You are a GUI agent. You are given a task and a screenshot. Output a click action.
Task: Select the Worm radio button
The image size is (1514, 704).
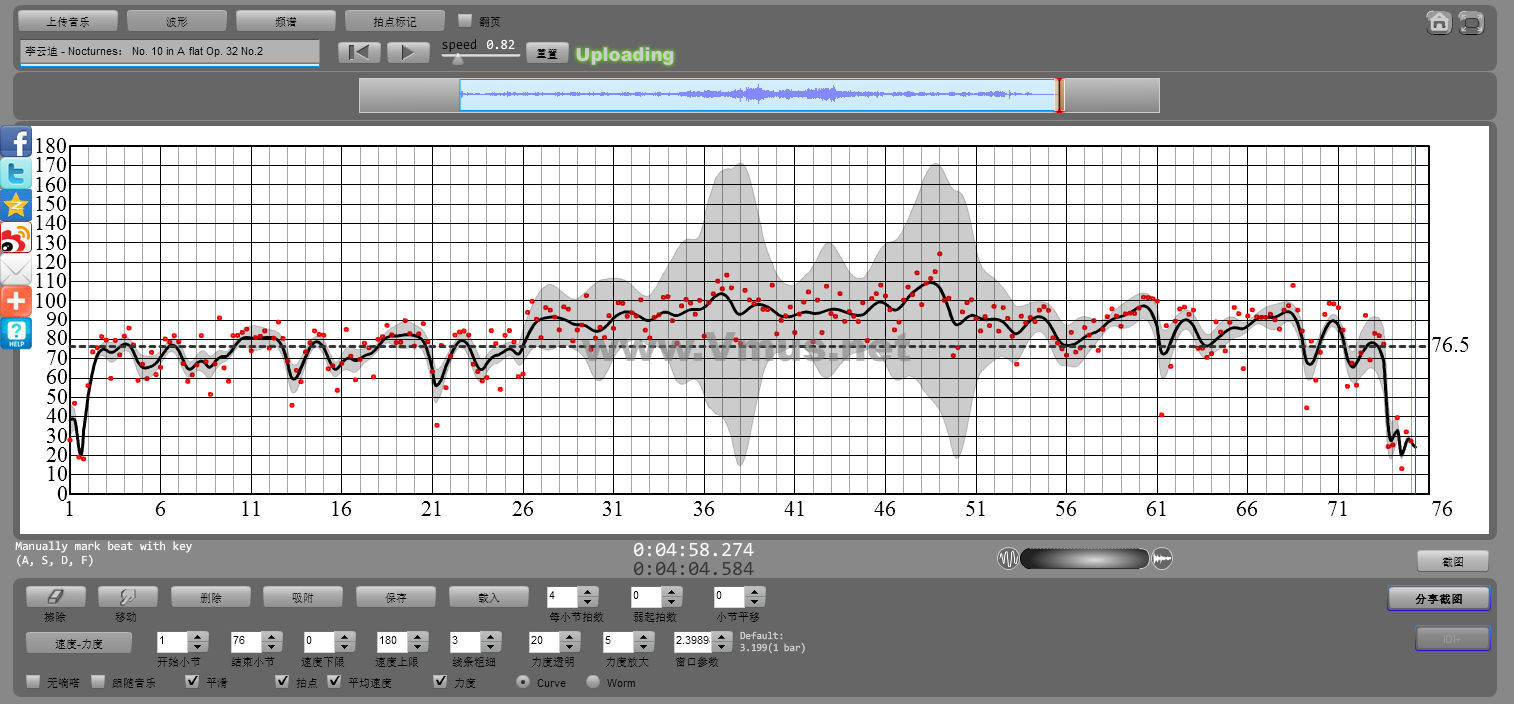click(x=593, y=682)
